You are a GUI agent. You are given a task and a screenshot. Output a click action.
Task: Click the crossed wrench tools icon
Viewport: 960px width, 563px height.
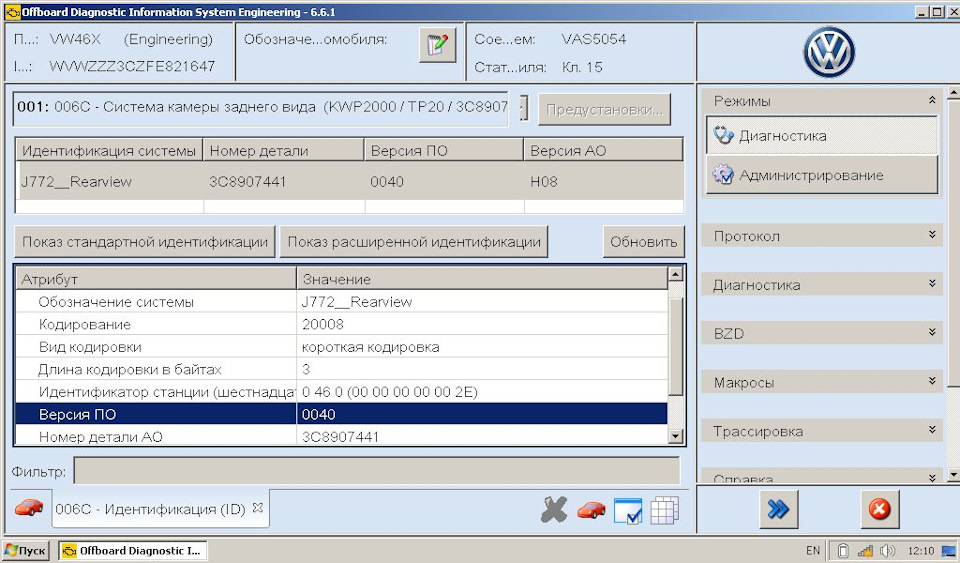[x=554, y=509]
